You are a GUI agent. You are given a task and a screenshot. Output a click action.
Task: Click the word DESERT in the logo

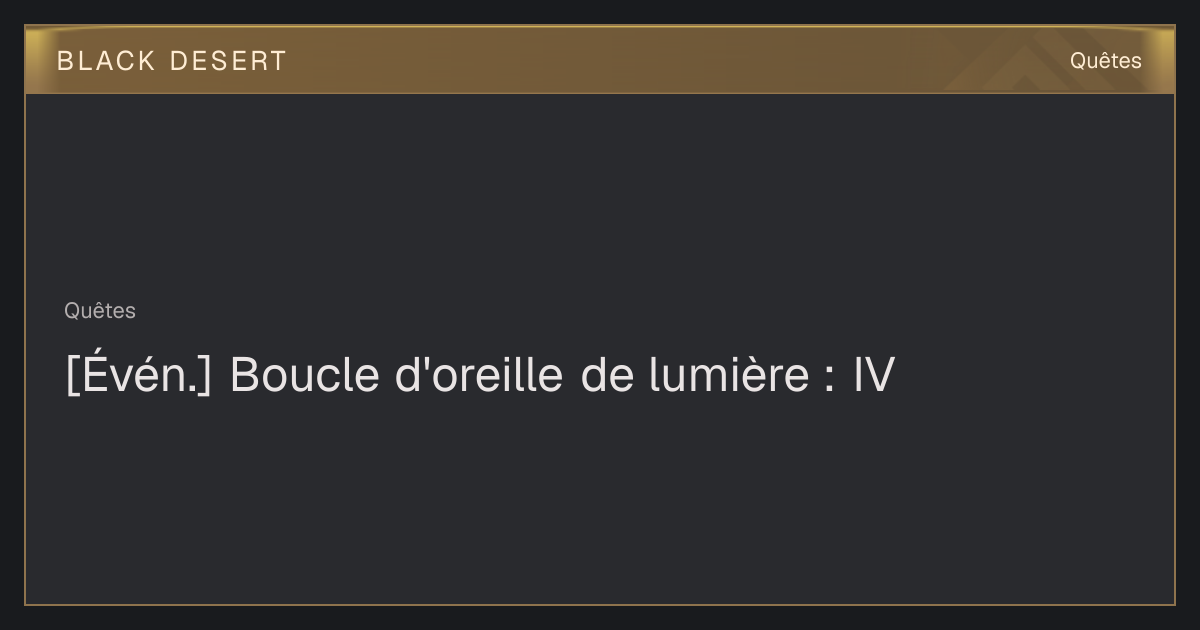(x=228, y=61)
